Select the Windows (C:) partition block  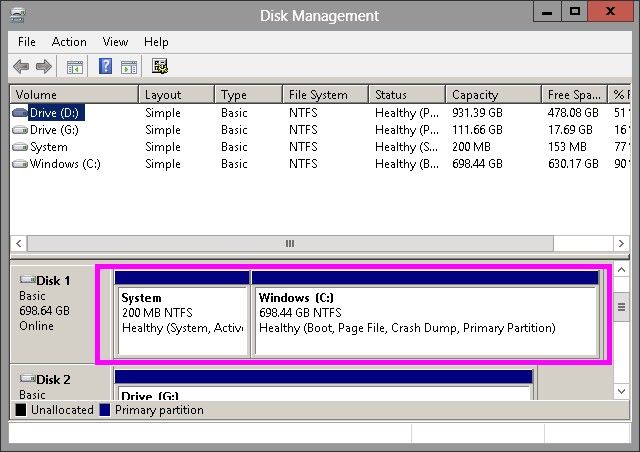(425, 320)
